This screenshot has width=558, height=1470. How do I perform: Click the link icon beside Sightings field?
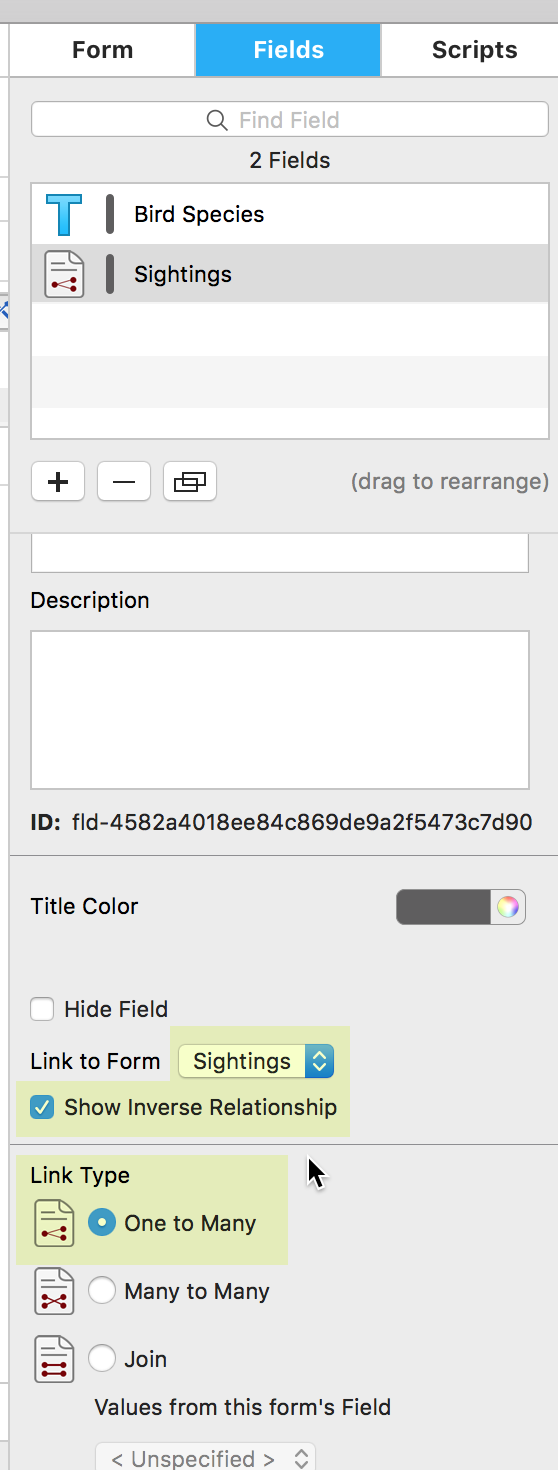pos(64,274)
